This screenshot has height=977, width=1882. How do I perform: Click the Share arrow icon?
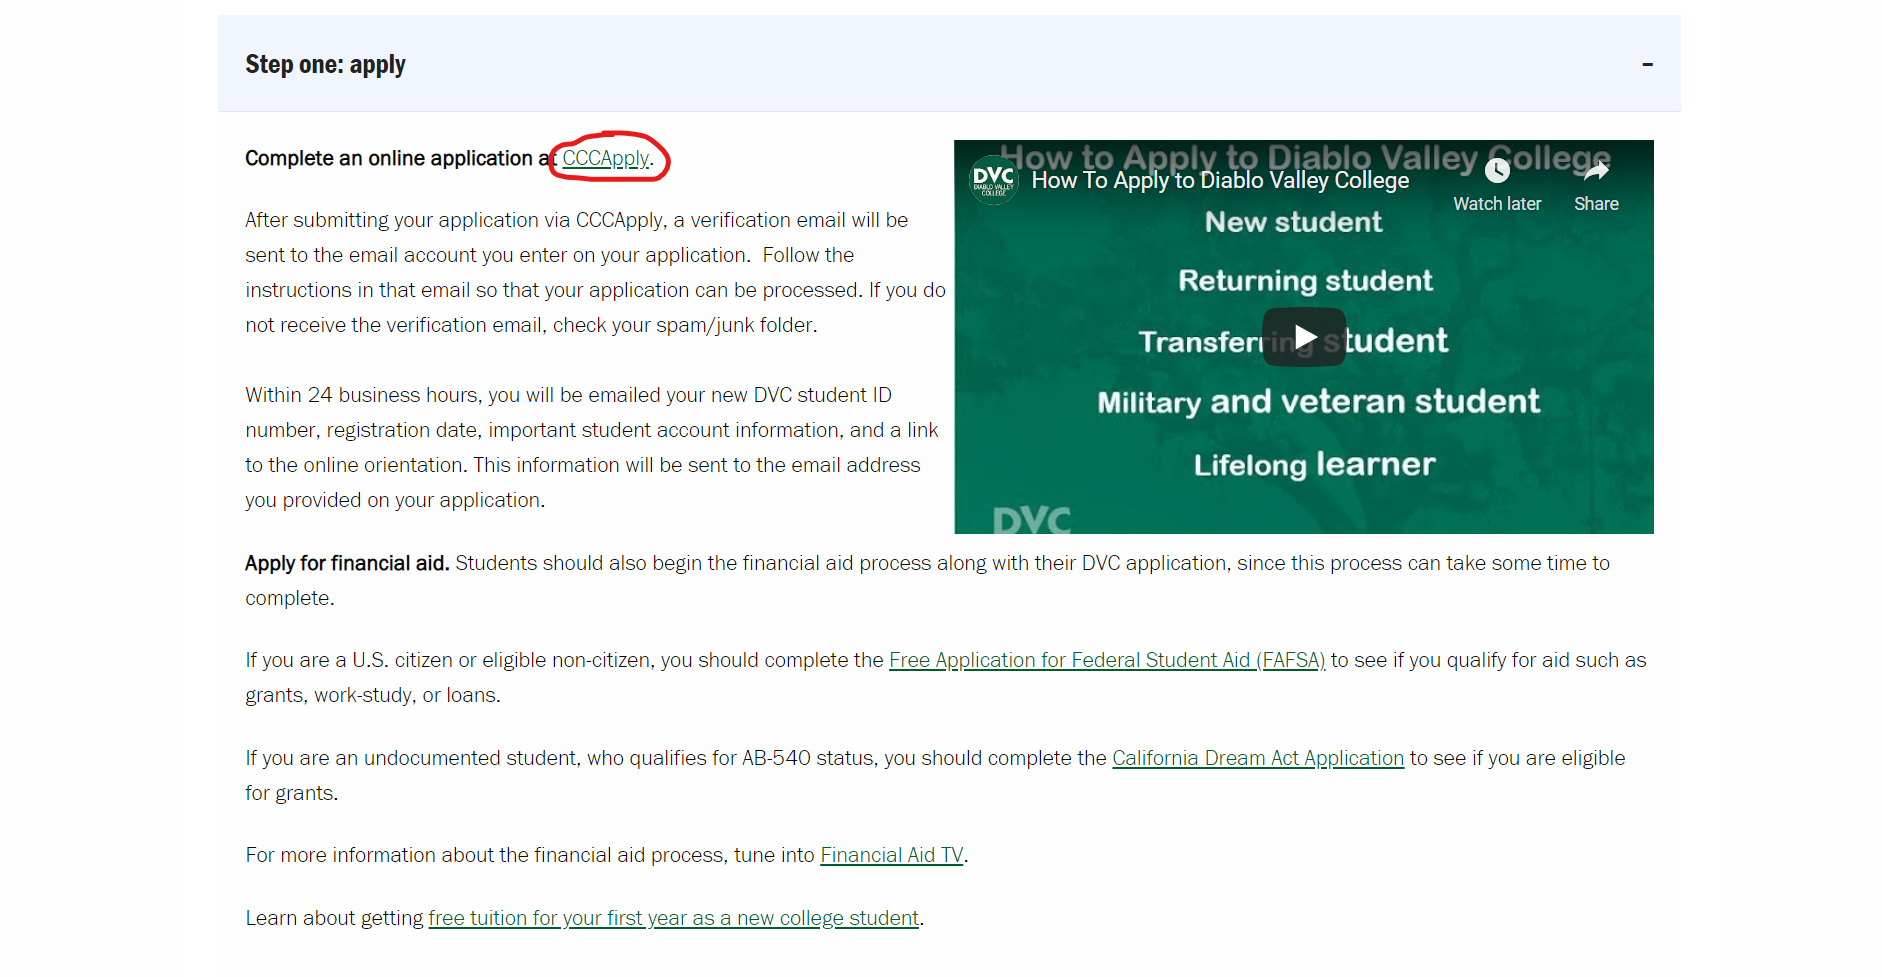tap(1595, 172)
